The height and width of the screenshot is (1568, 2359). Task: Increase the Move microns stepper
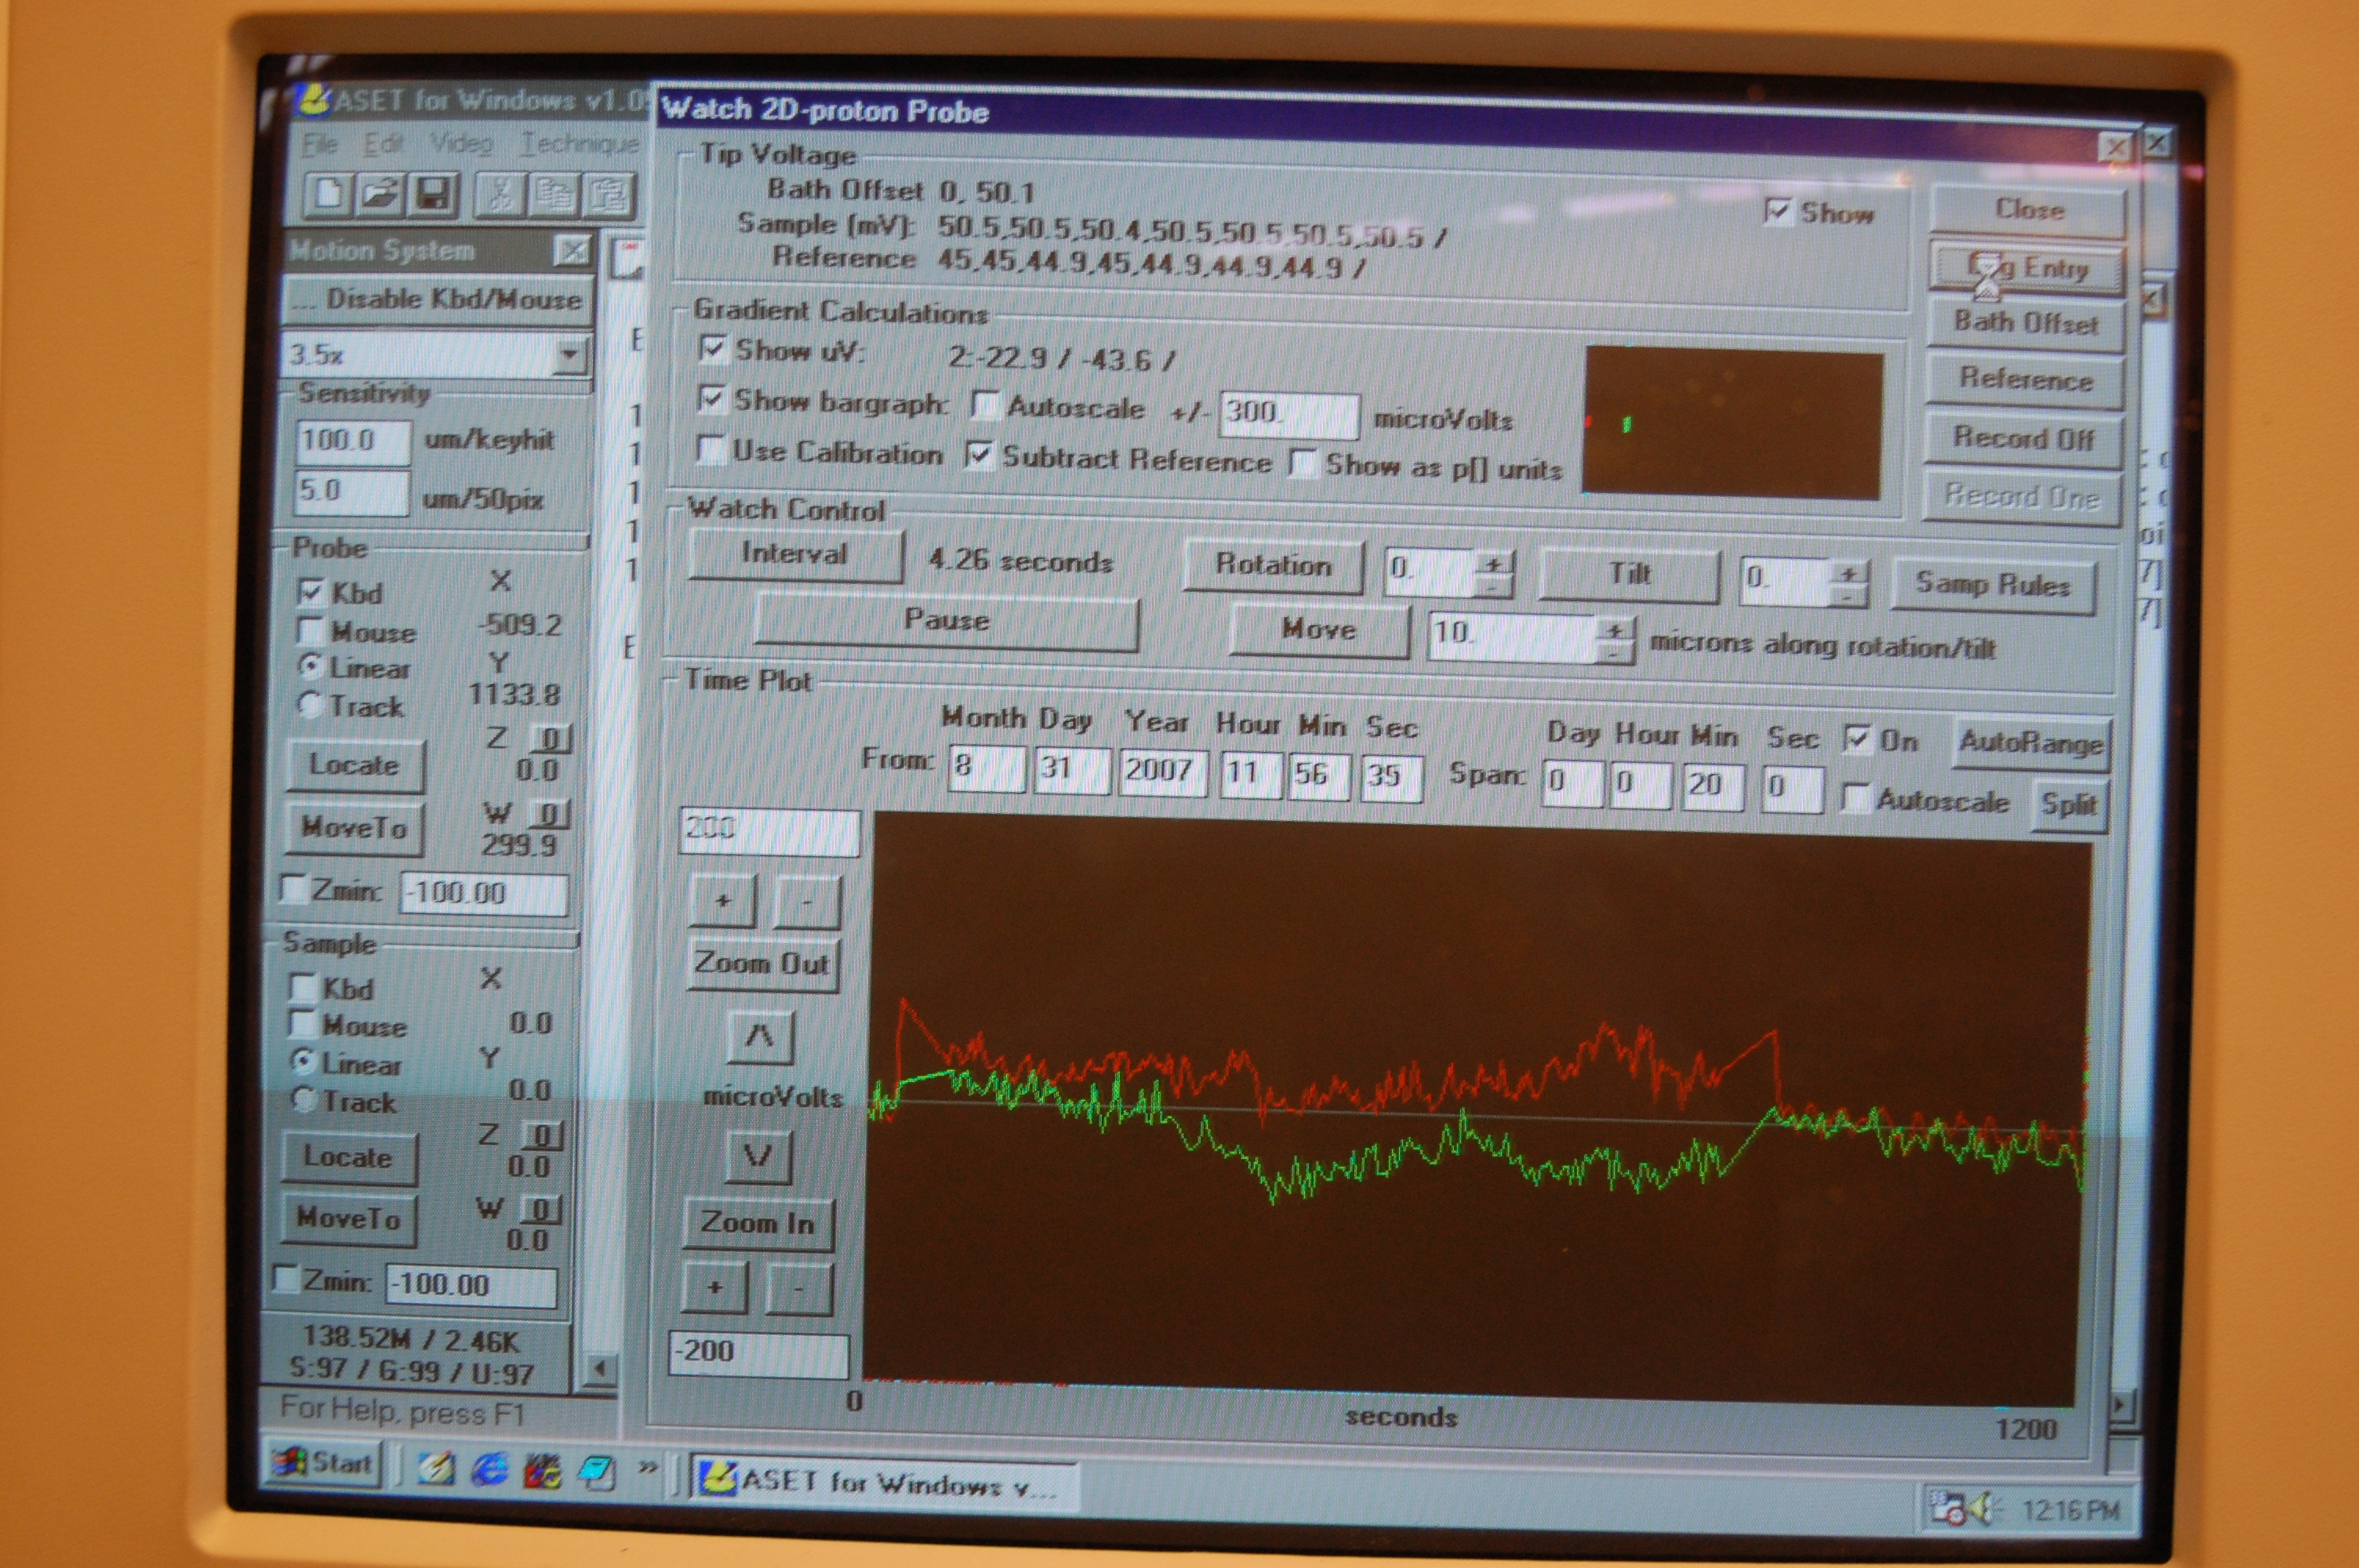(x=1615, y=630)
